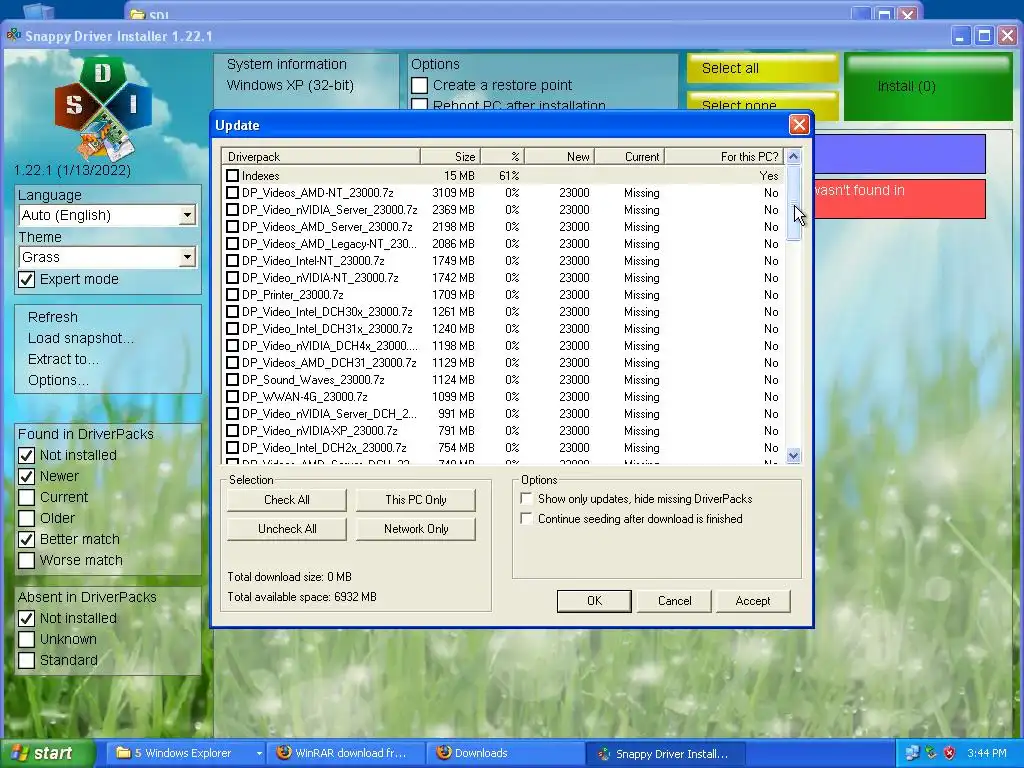Toggle Better match filter checkbox
1024x768 pixels.
click(x=26, y=539)
